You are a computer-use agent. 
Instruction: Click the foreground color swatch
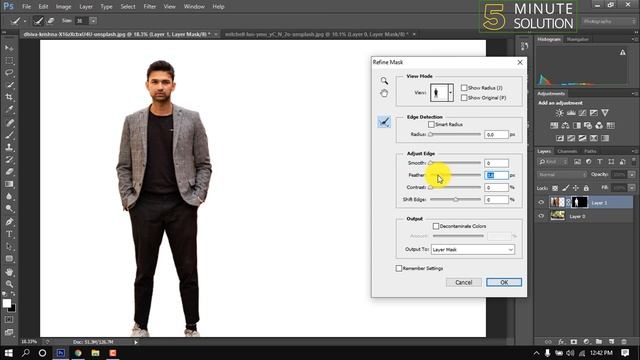(7, 303)
